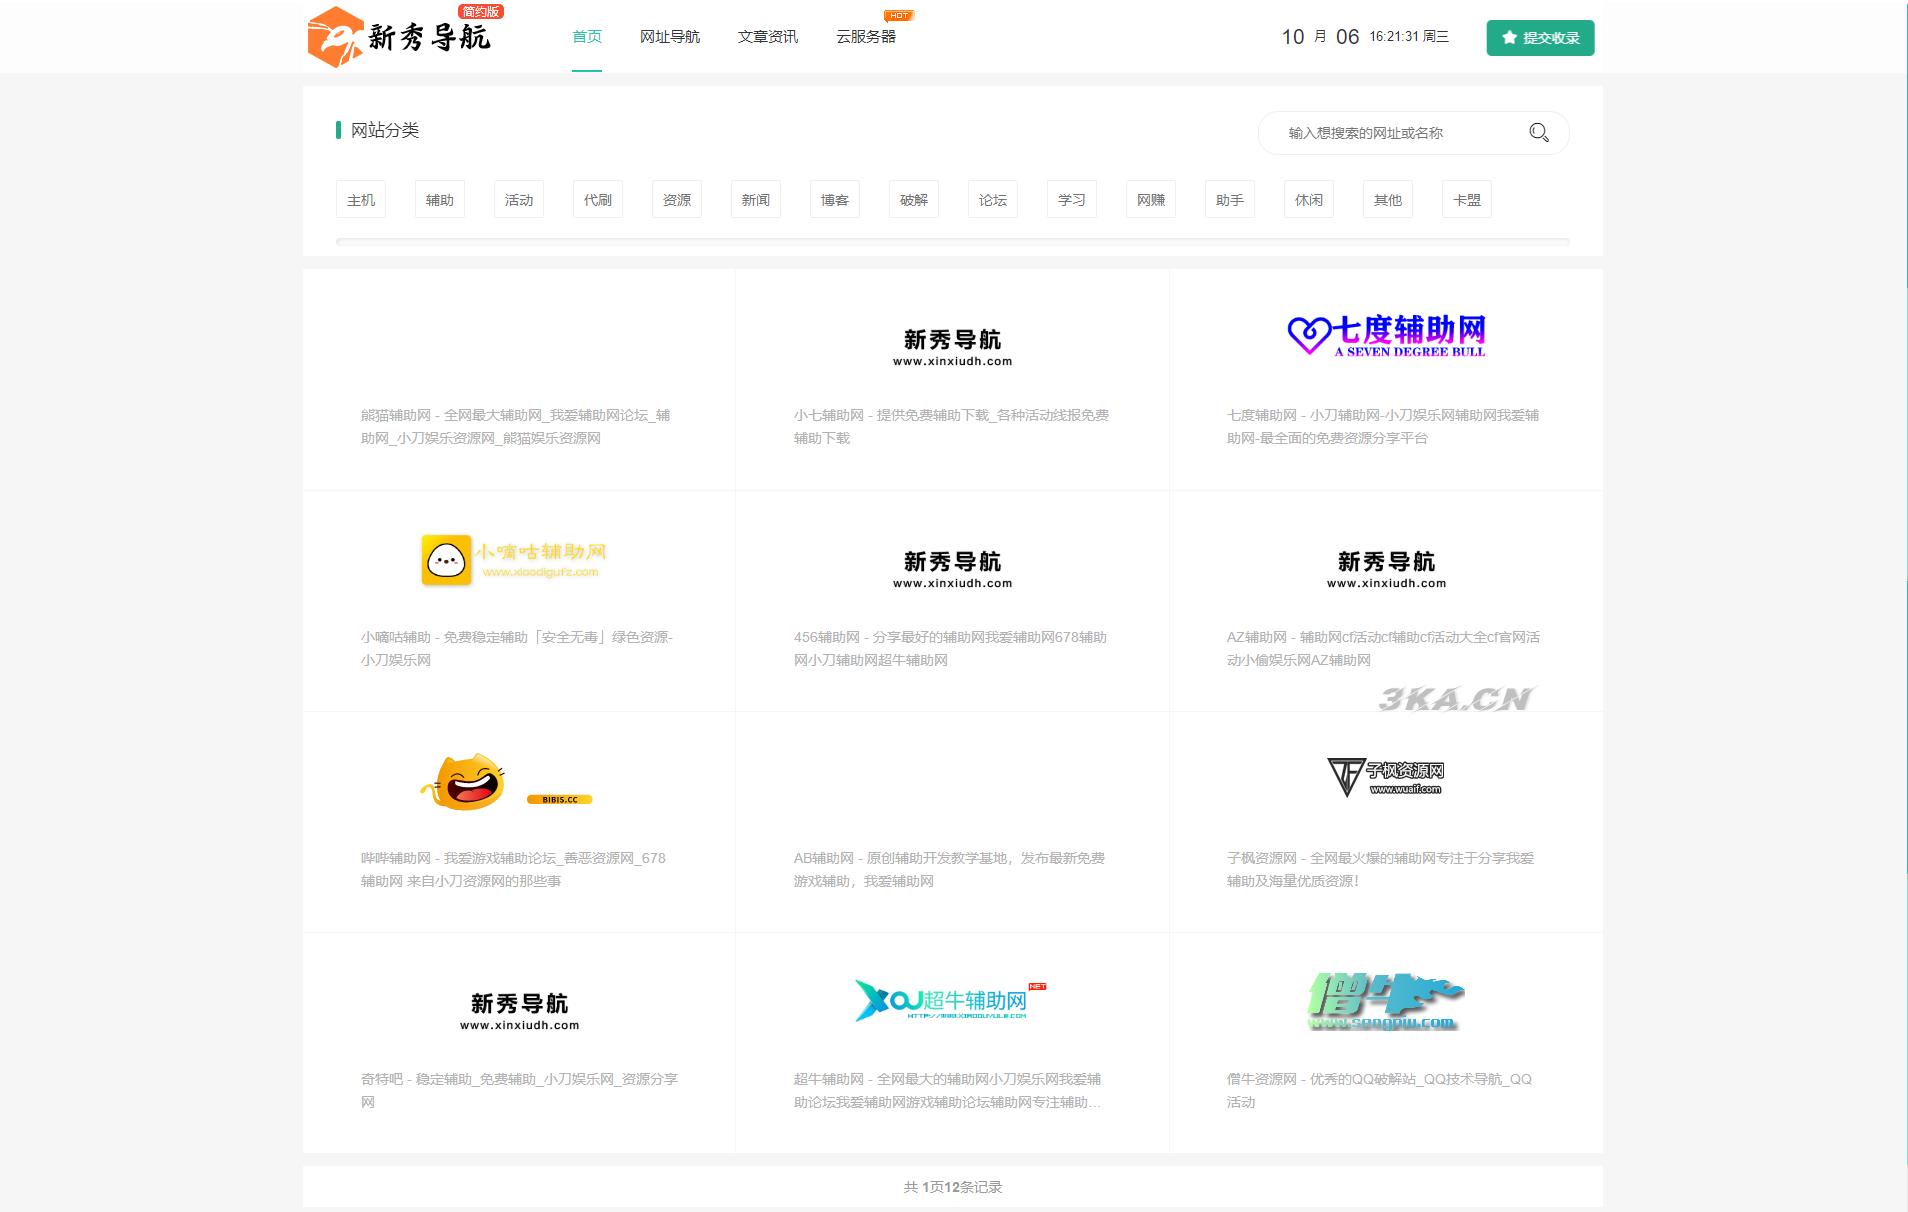Switch to the 网址导航 nav tab
1908x1212 pixels.
click(x=668, y=37)
